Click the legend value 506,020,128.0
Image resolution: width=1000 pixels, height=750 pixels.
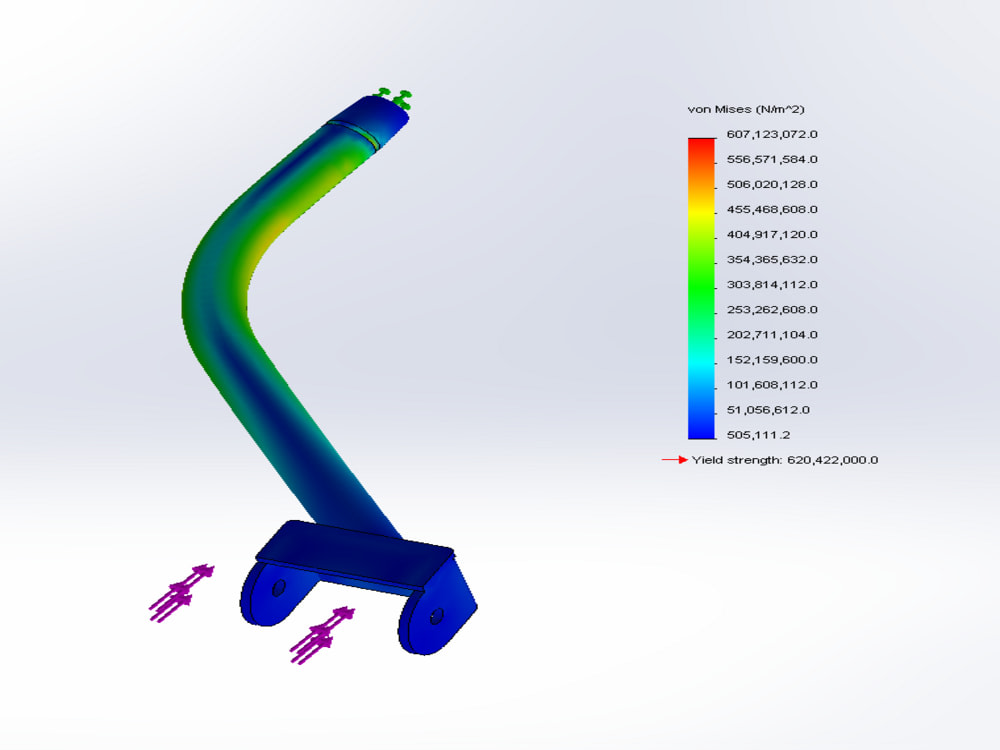pyautogui.click(x=772, y=184)
